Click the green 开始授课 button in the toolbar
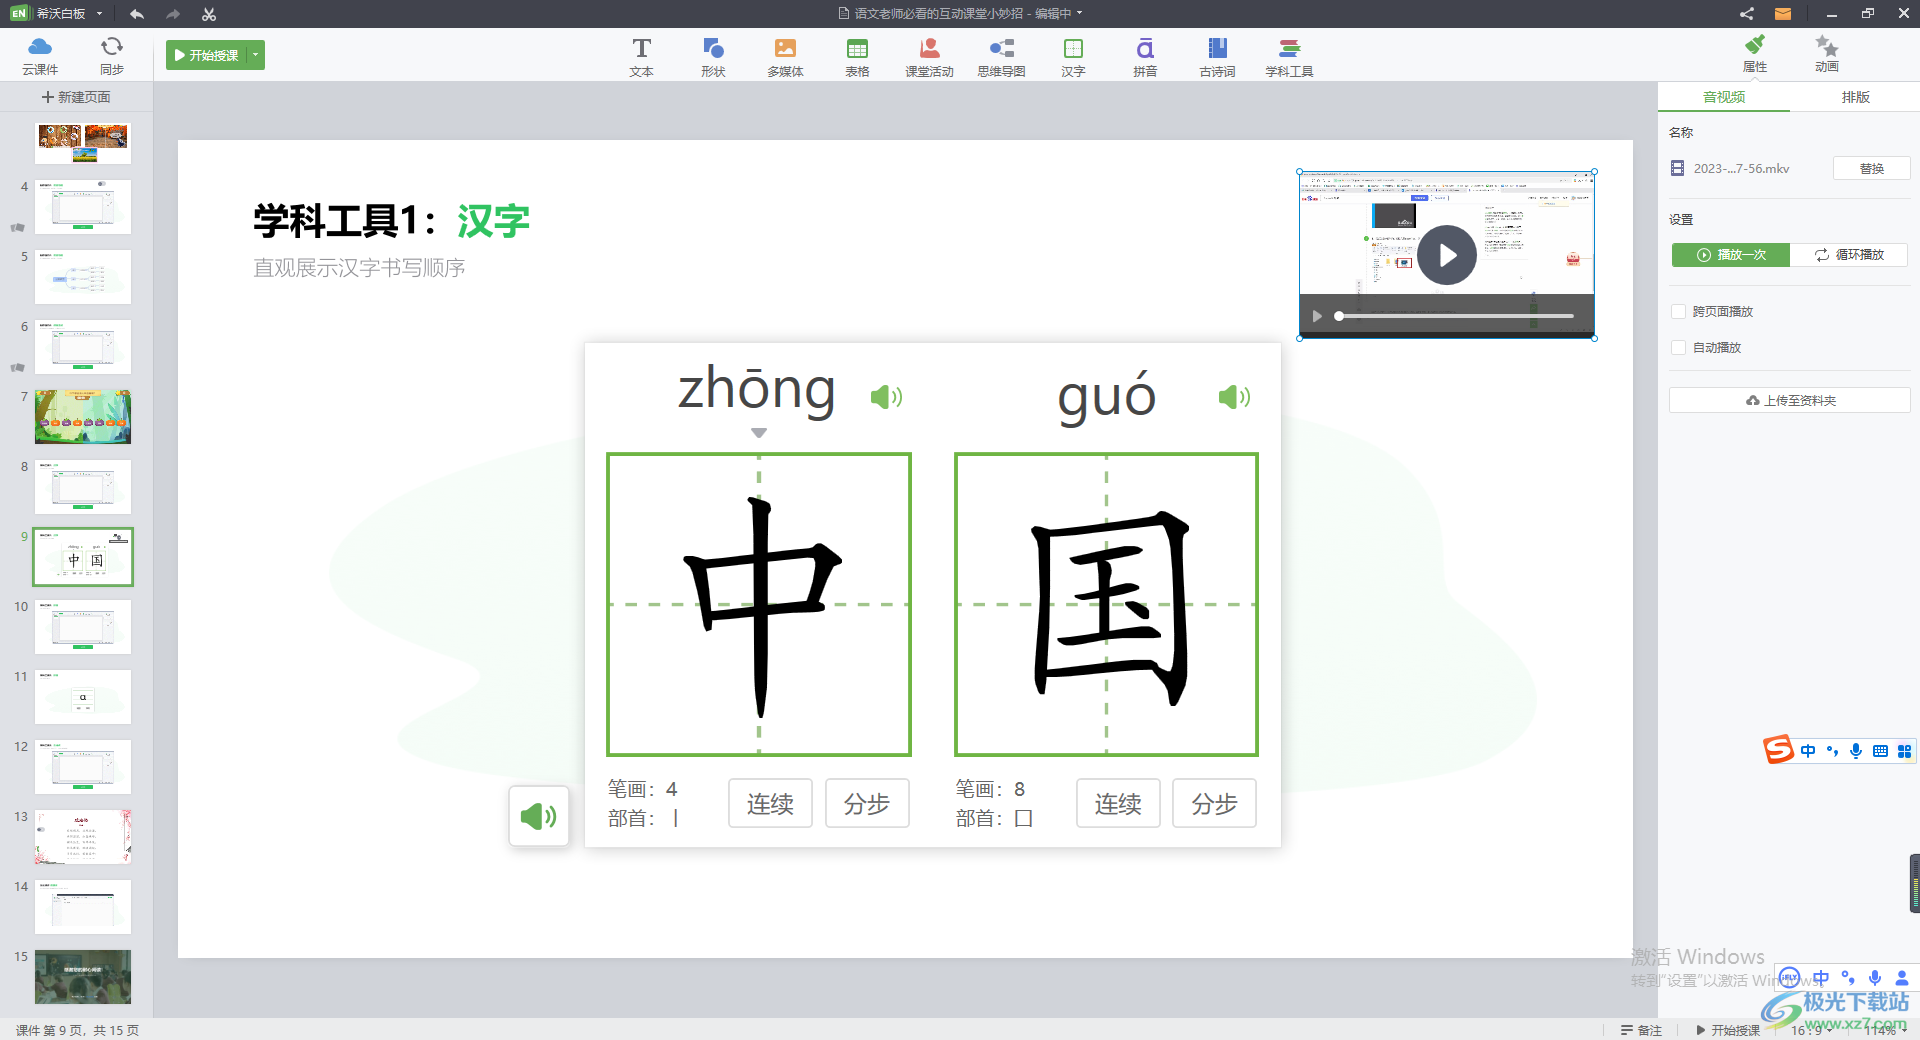1920x1040 pixels. pyautogui.click(x=207, y=55)
